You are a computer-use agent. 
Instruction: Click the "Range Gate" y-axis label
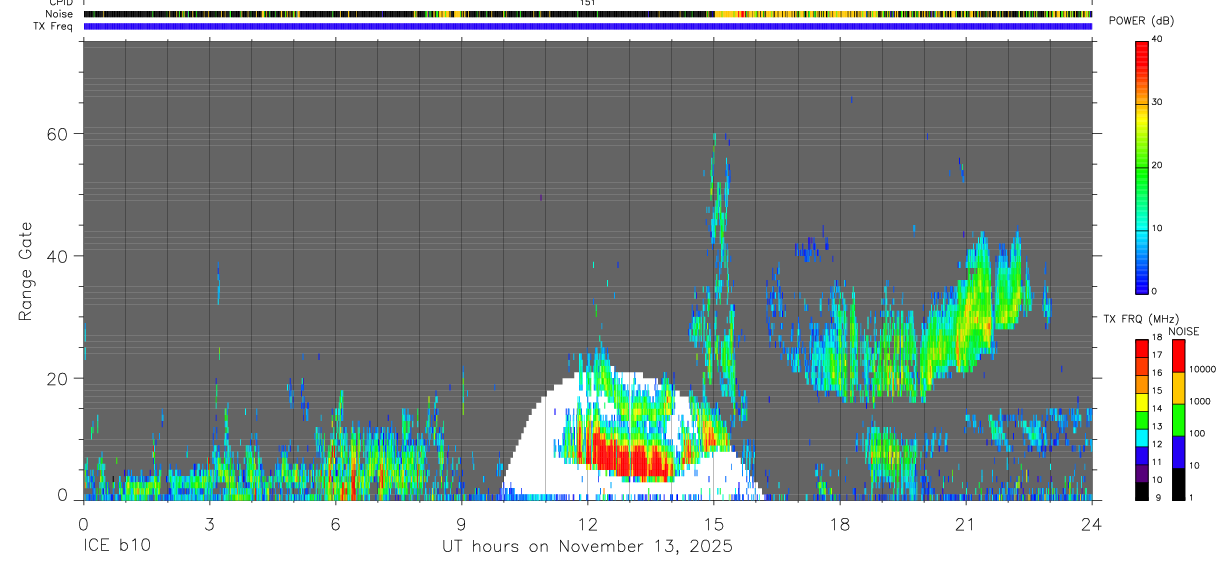[25, 272]
